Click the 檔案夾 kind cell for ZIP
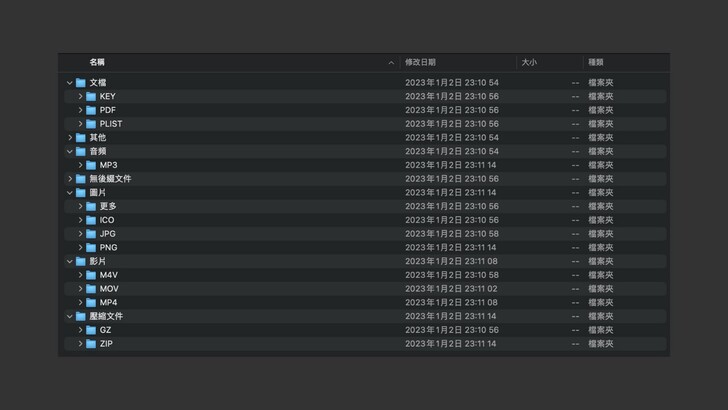Screen dimensions: 728x410 pos(601,344)
